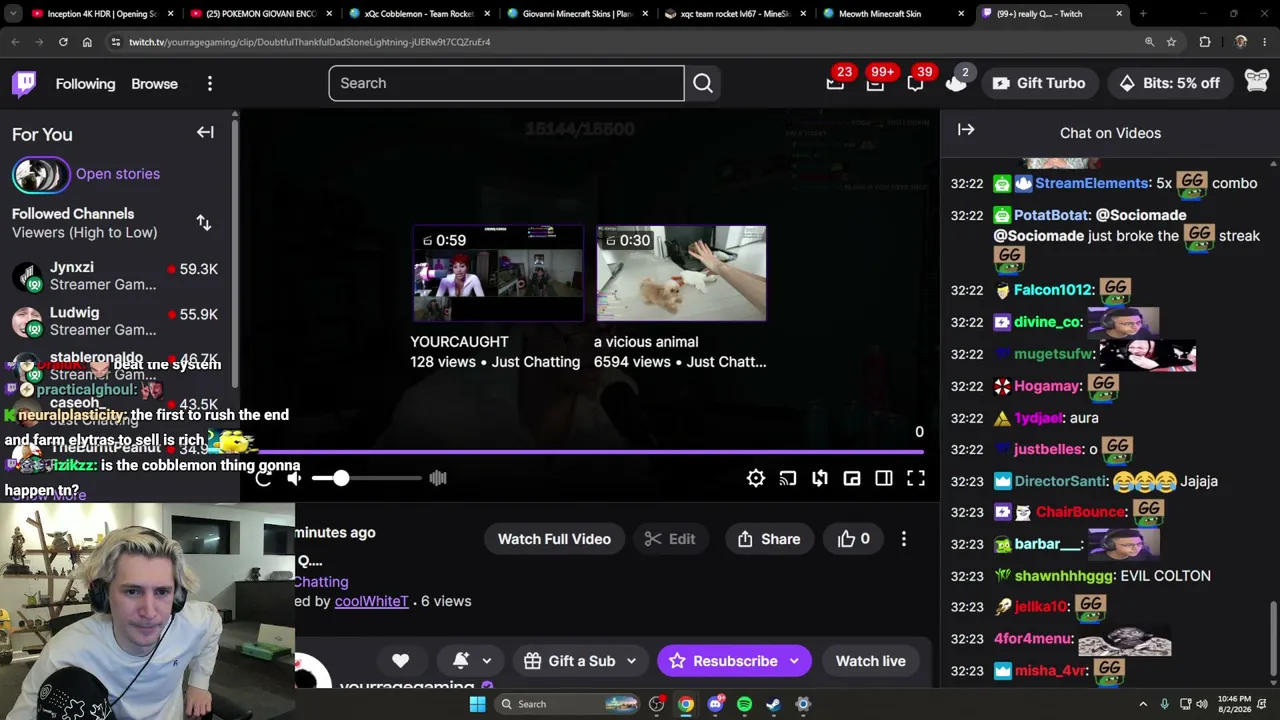This screenshot has width=1280, height=720.
Task: Go to the Twitch home logo
Action: 25,83
